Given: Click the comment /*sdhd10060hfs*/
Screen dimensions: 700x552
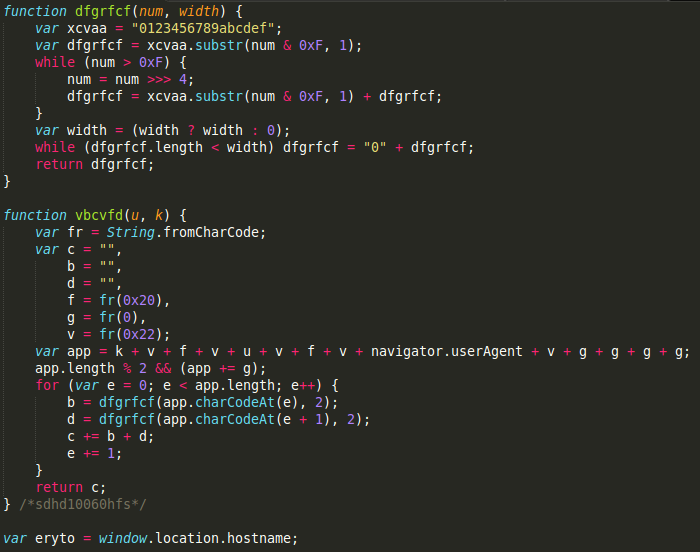Looking at the screenshot, I should pyautogui.click(x=83, y=504).
